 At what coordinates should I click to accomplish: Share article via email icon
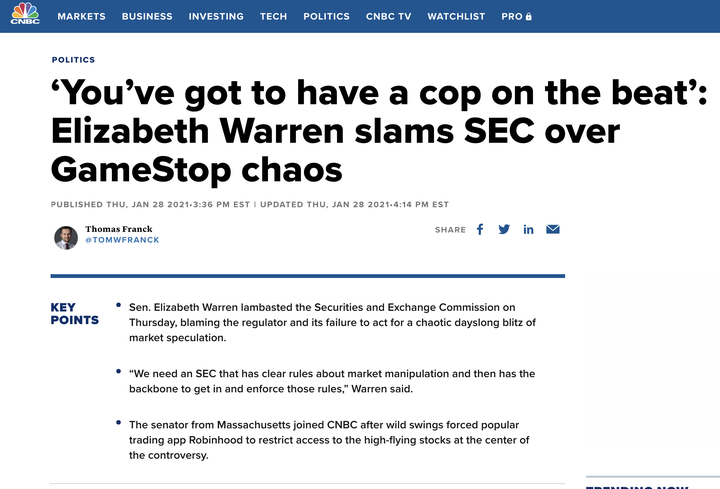click(x=553, y=229)
